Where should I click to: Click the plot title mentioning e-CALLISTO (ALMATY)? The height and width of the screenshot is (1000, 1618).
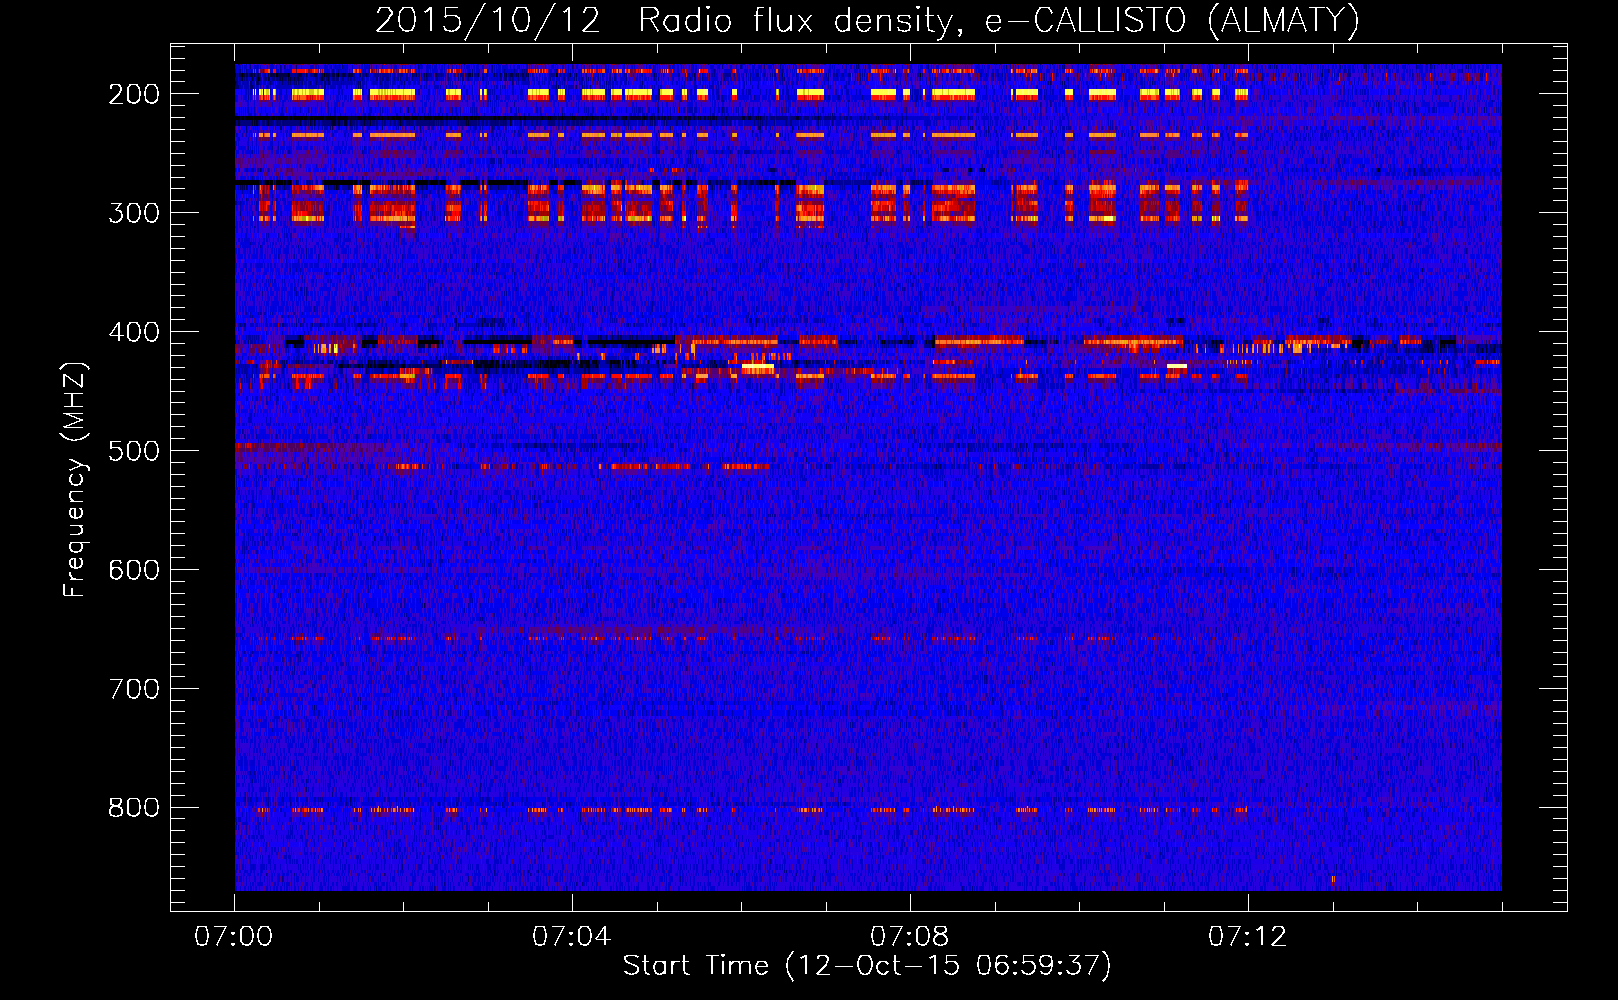pos(867,20)
